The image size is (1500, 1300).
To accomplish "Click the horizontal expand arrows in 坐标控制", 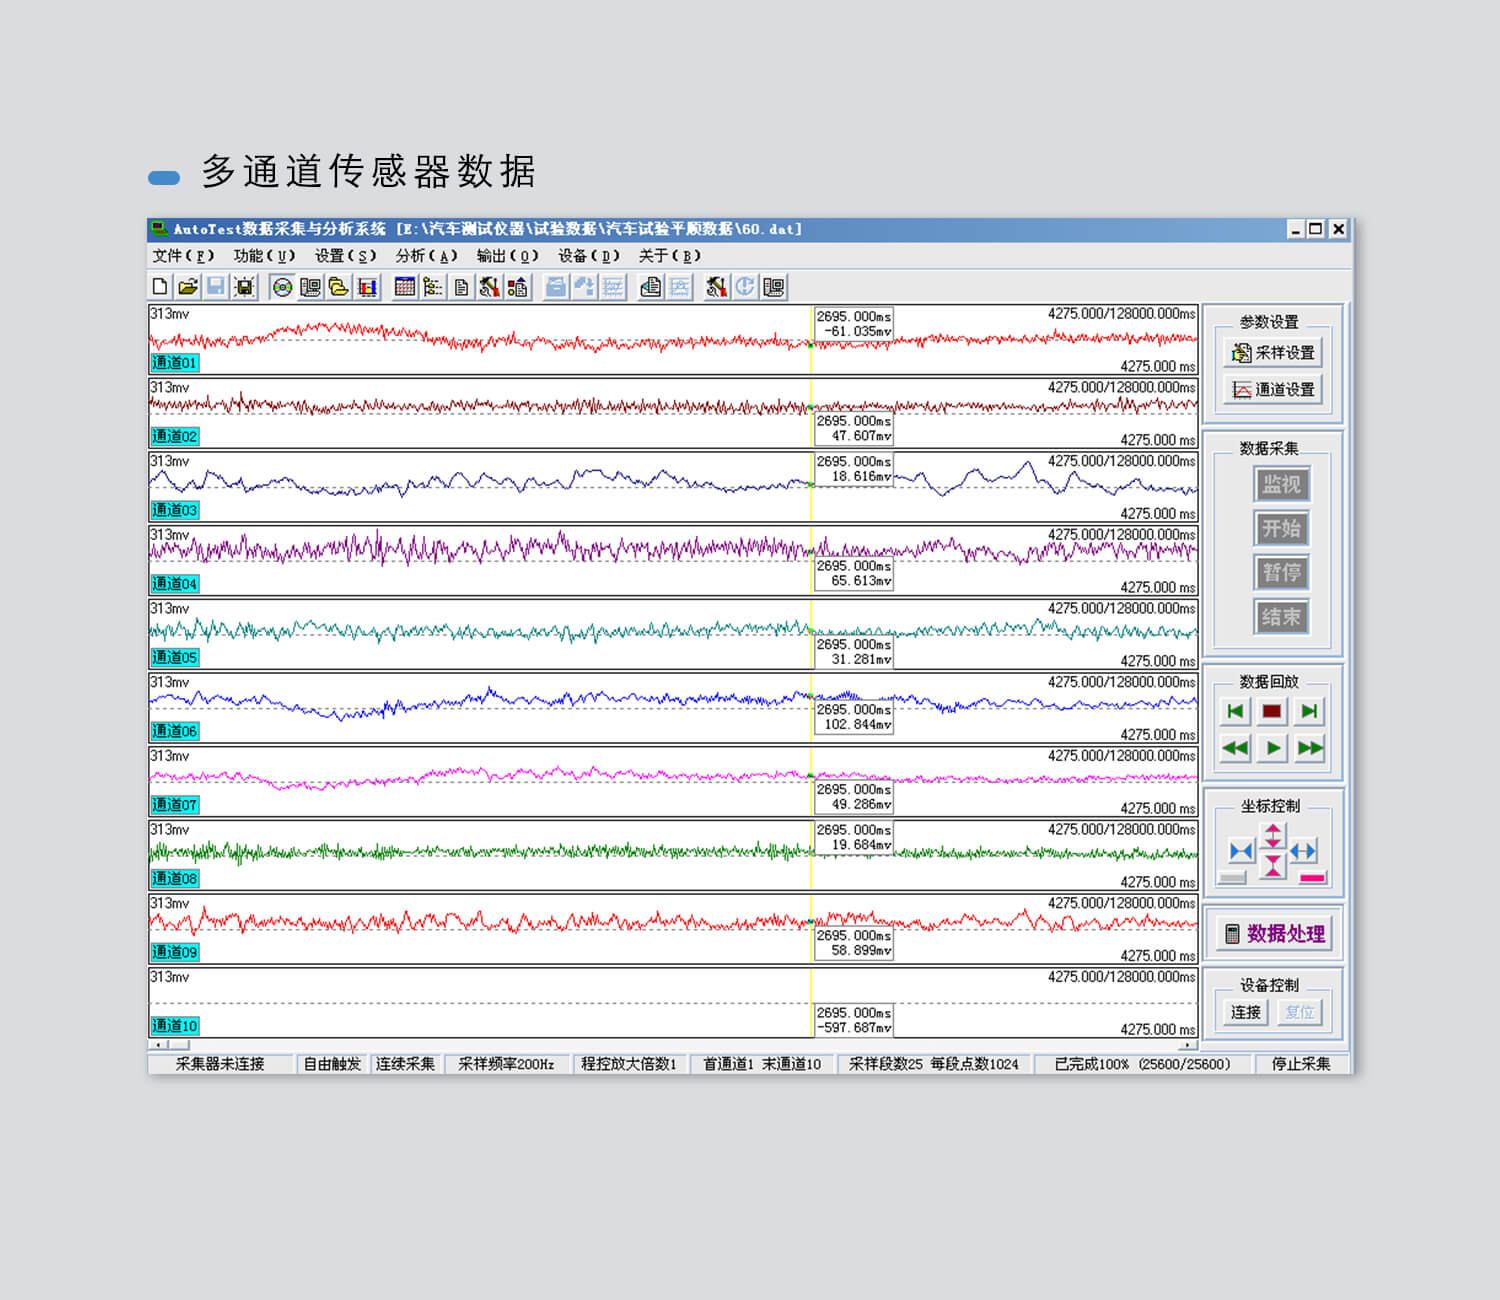I will pyautogui.click(x=1303, y=851).
